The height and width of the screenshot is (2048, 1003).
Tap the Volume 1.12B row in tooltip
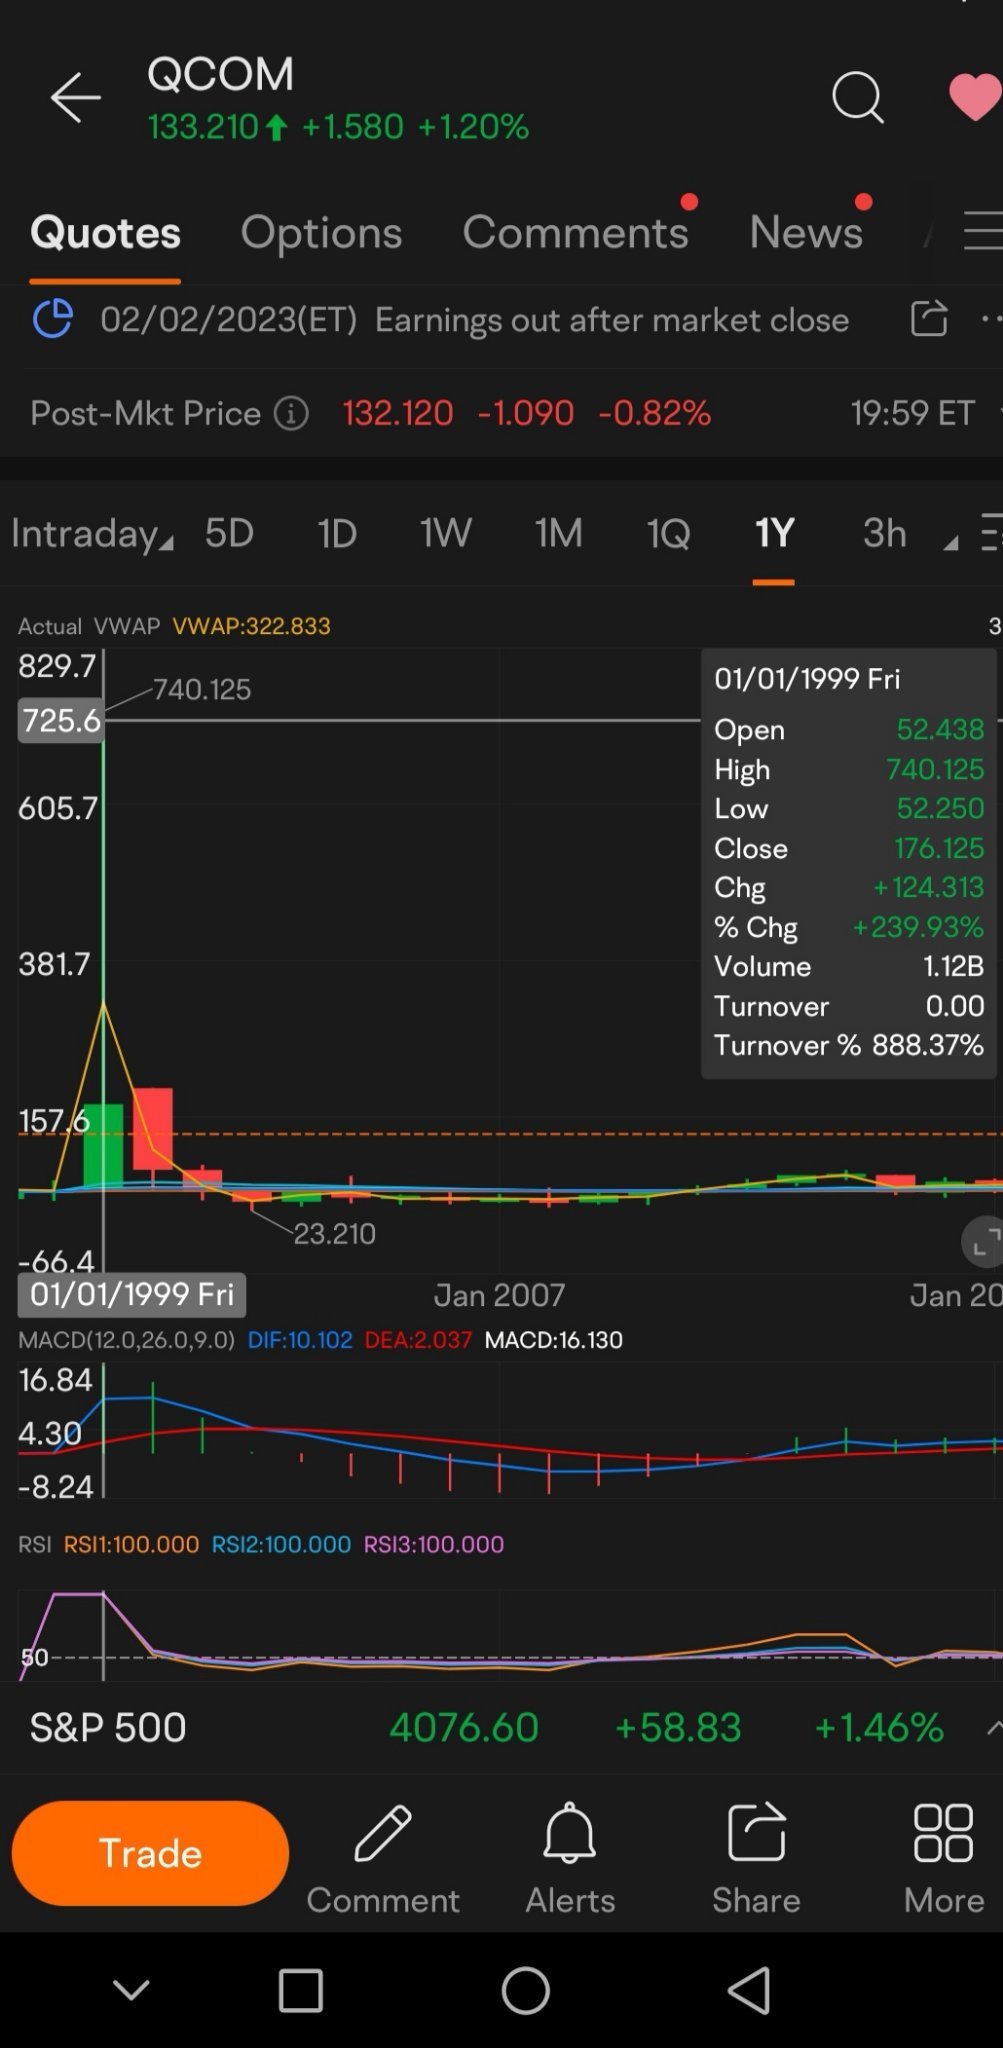[849, 966]
